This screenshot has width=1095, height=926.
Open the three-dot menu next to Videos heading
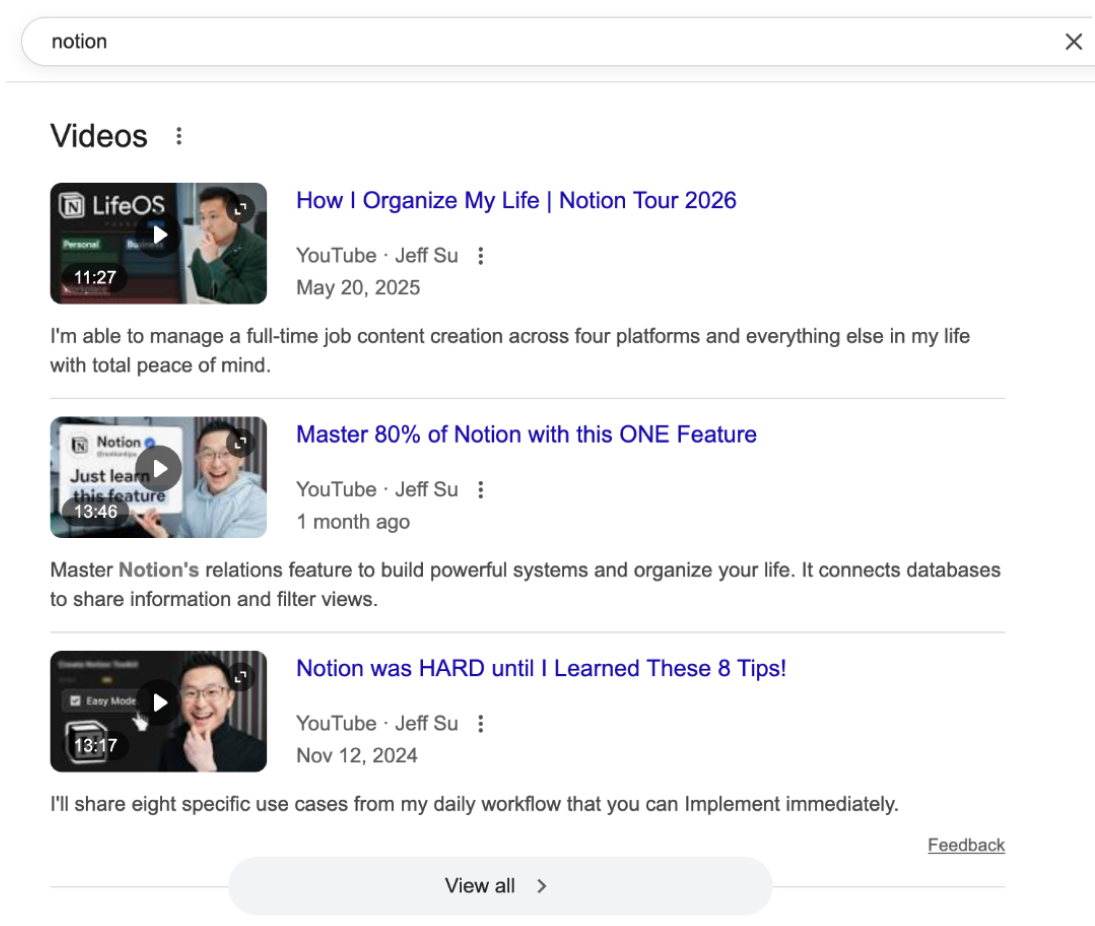pos(179,136)
